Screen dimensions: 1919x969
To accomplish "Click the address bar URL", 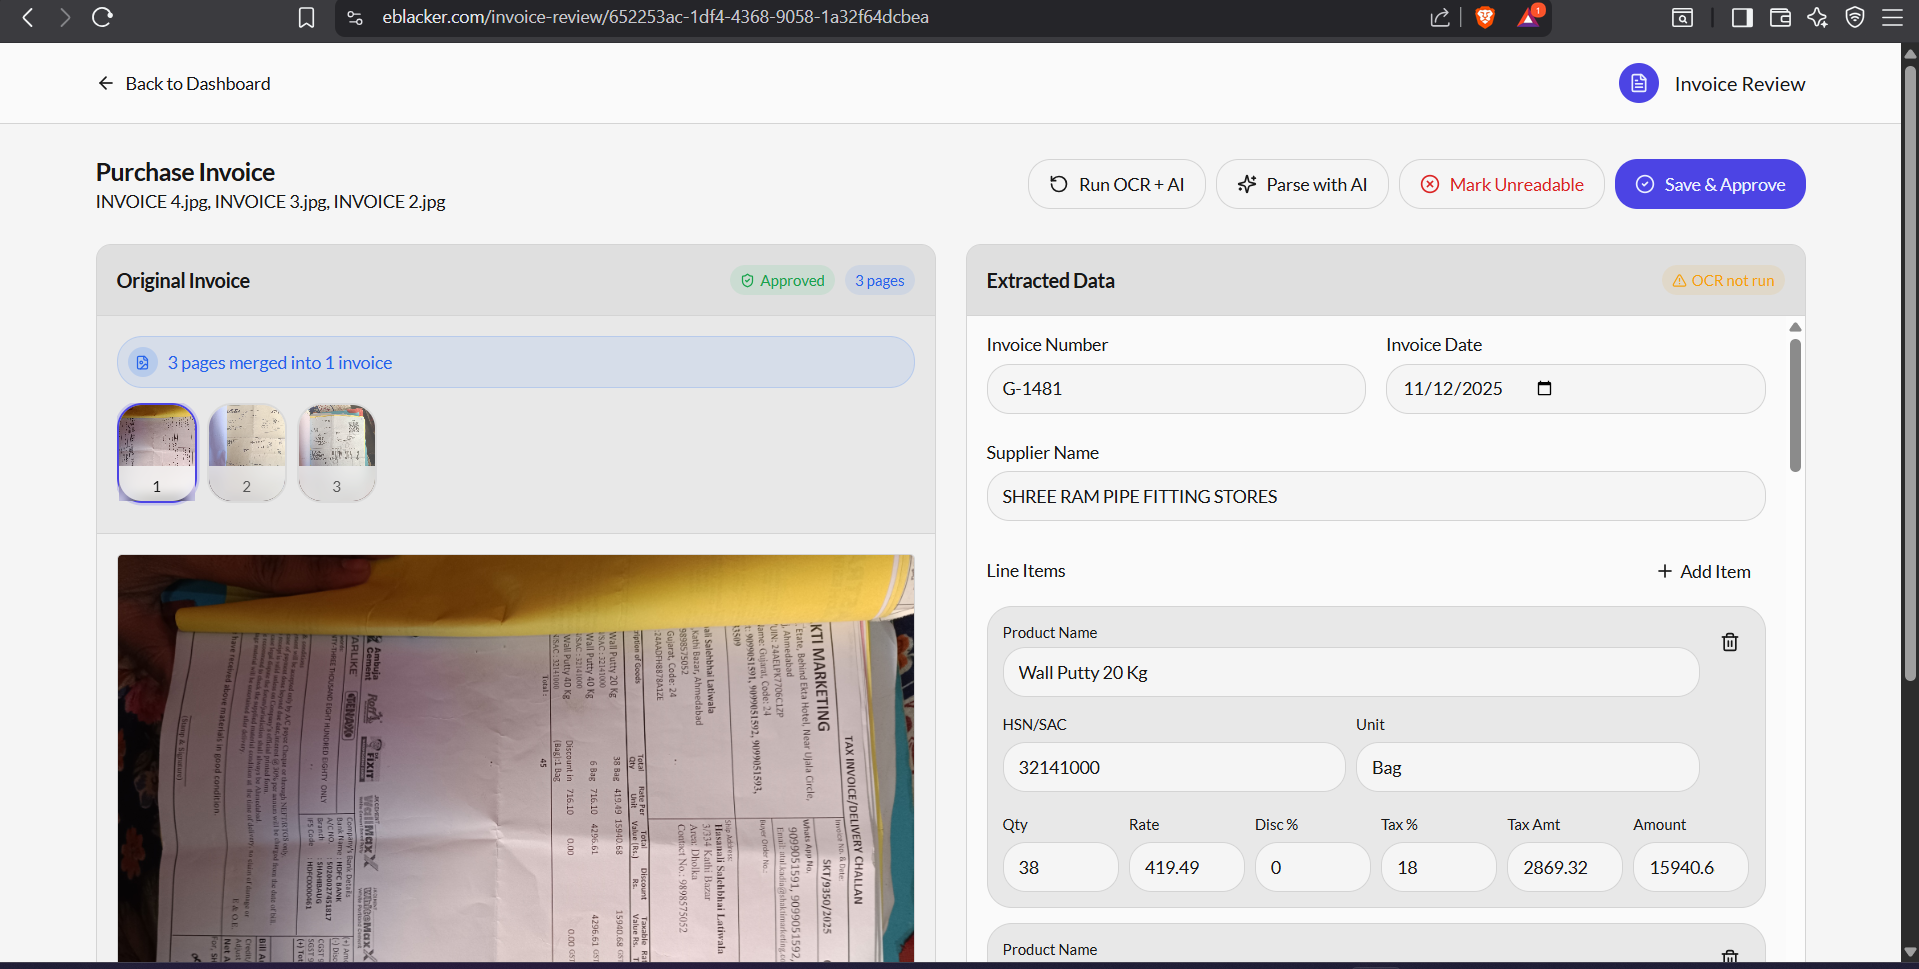I will [x=655, y=17].
